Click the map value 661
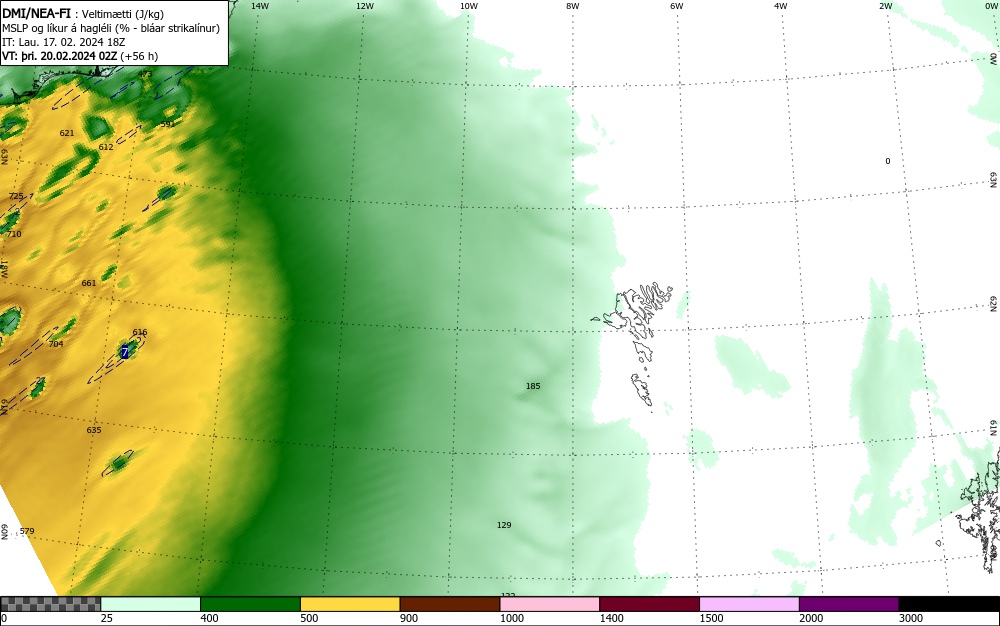 tap(89, 282)
